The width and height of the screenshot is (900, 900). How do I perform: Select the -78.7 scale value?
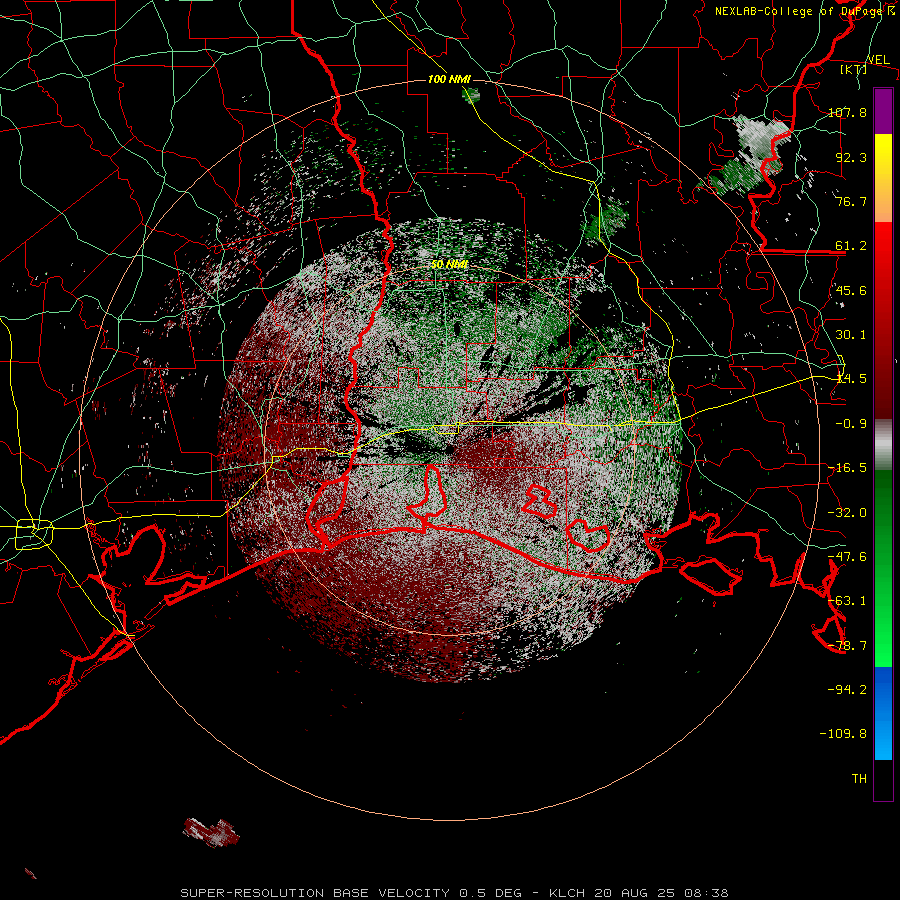847,646
